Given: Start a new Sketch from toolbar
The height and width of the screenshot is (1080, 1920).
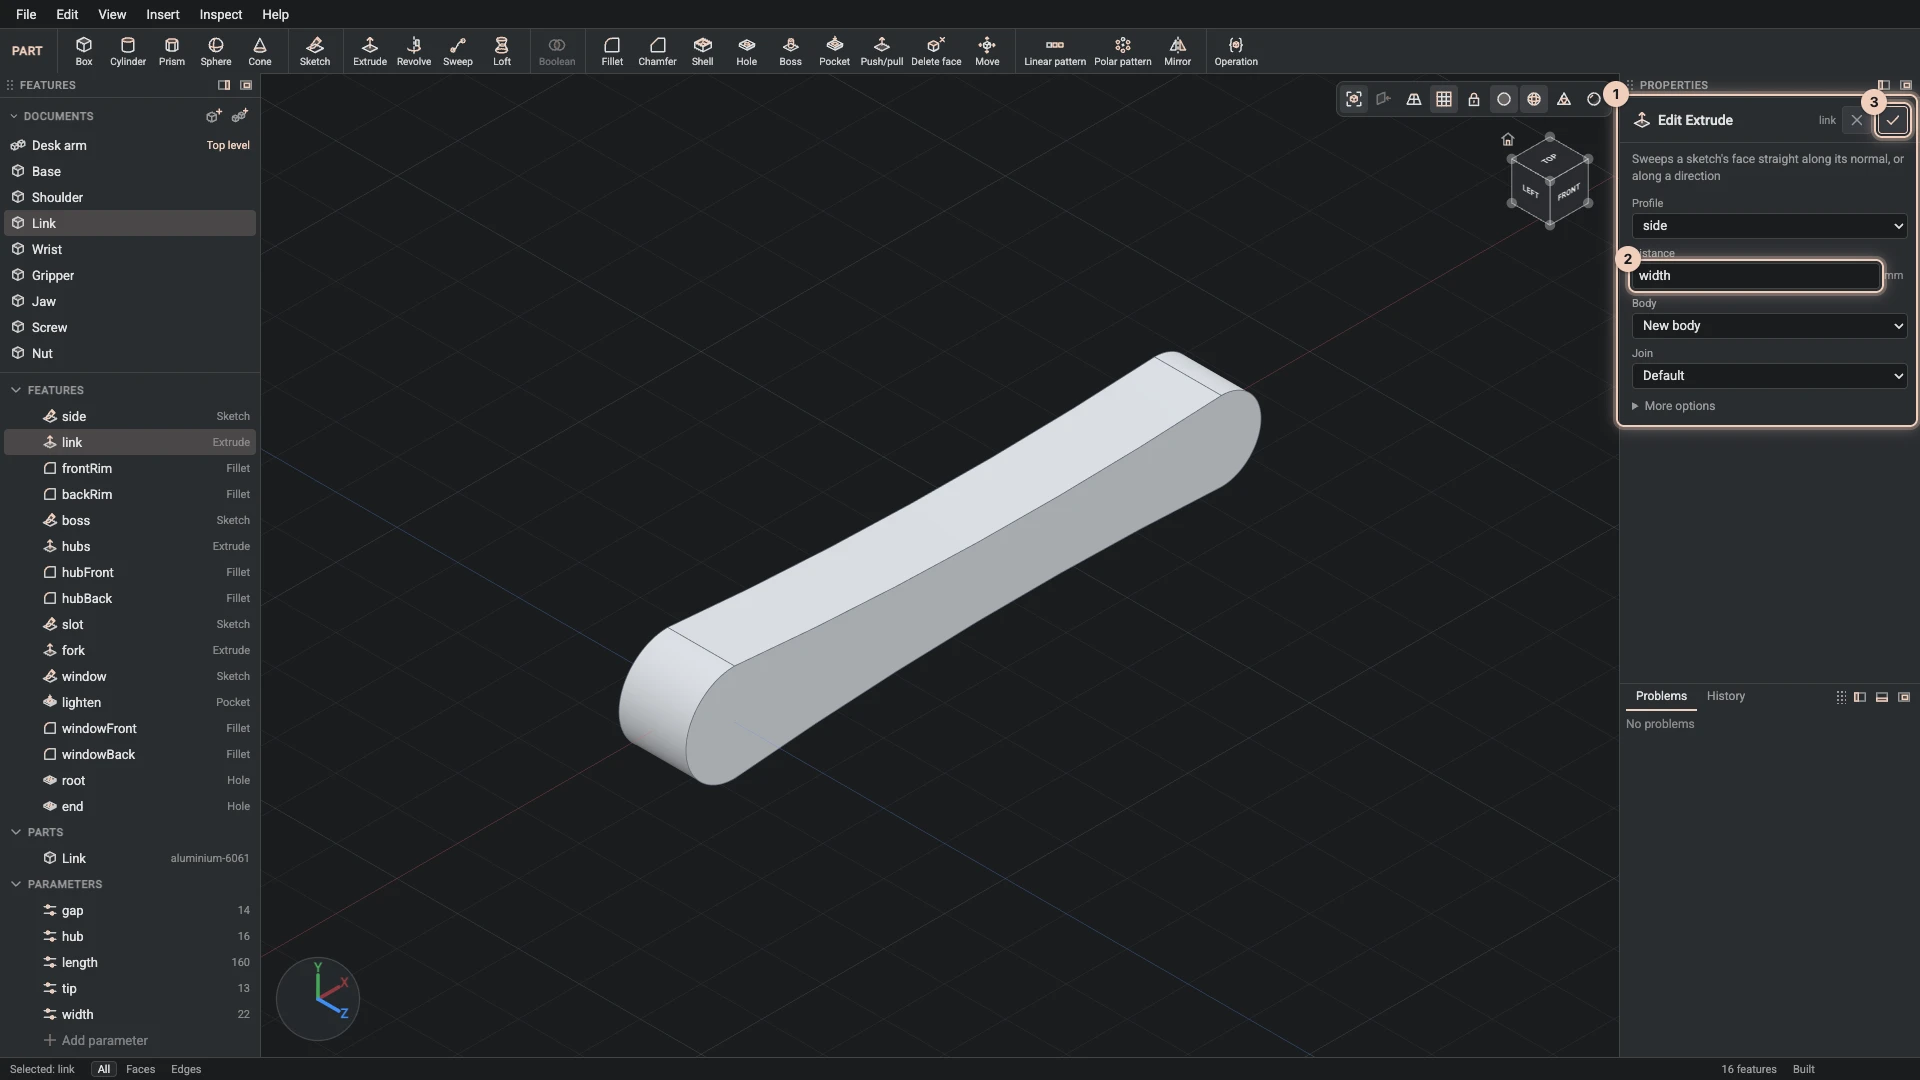Looking at the screenshot, I should (x=315, y=51).
